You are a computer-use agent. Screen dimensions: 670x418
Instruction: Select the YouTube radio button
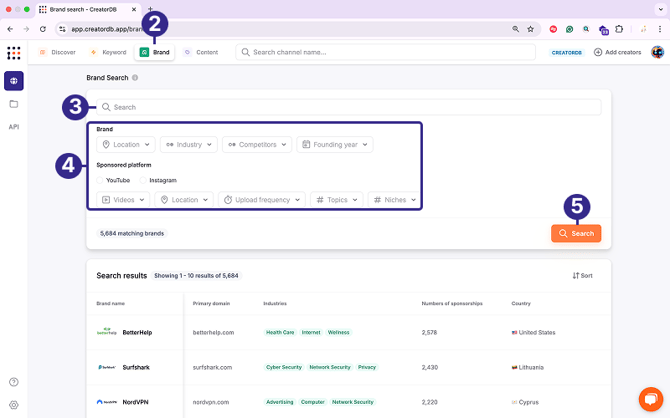tap(100, 180)
